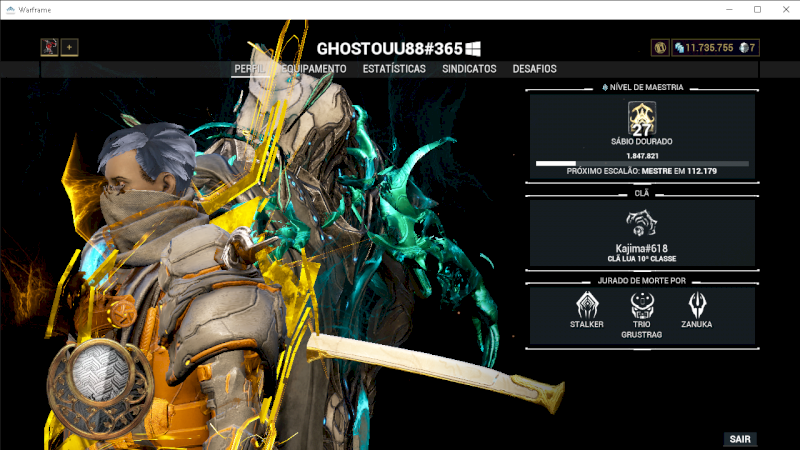Viewport: 800px width, 450px height.
Task: Click the plus icon beside the avatar
Action: [x=69, y=47]
